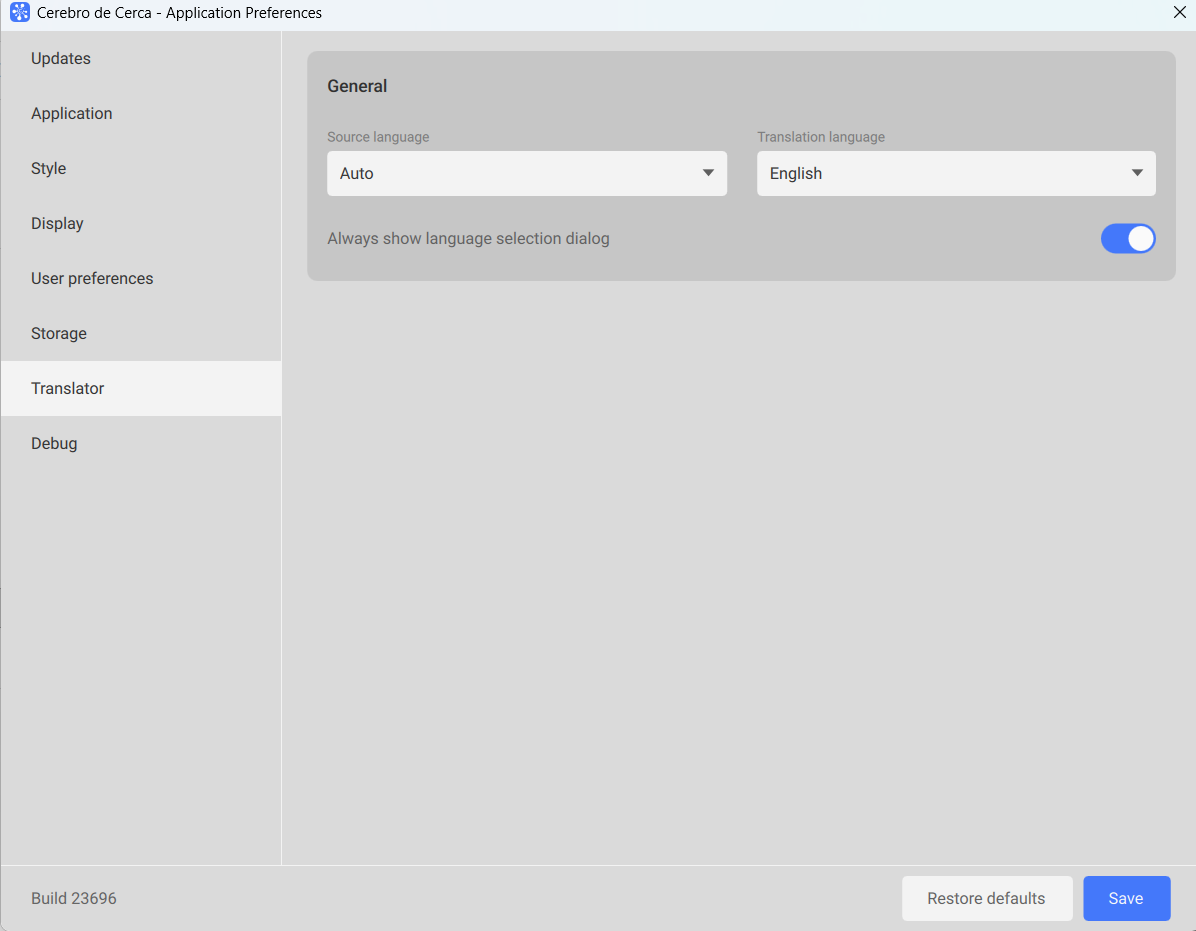1196x931 pixels.
Task: Click the 'Always show language selection dialog' label
Action: coord(468,239)
